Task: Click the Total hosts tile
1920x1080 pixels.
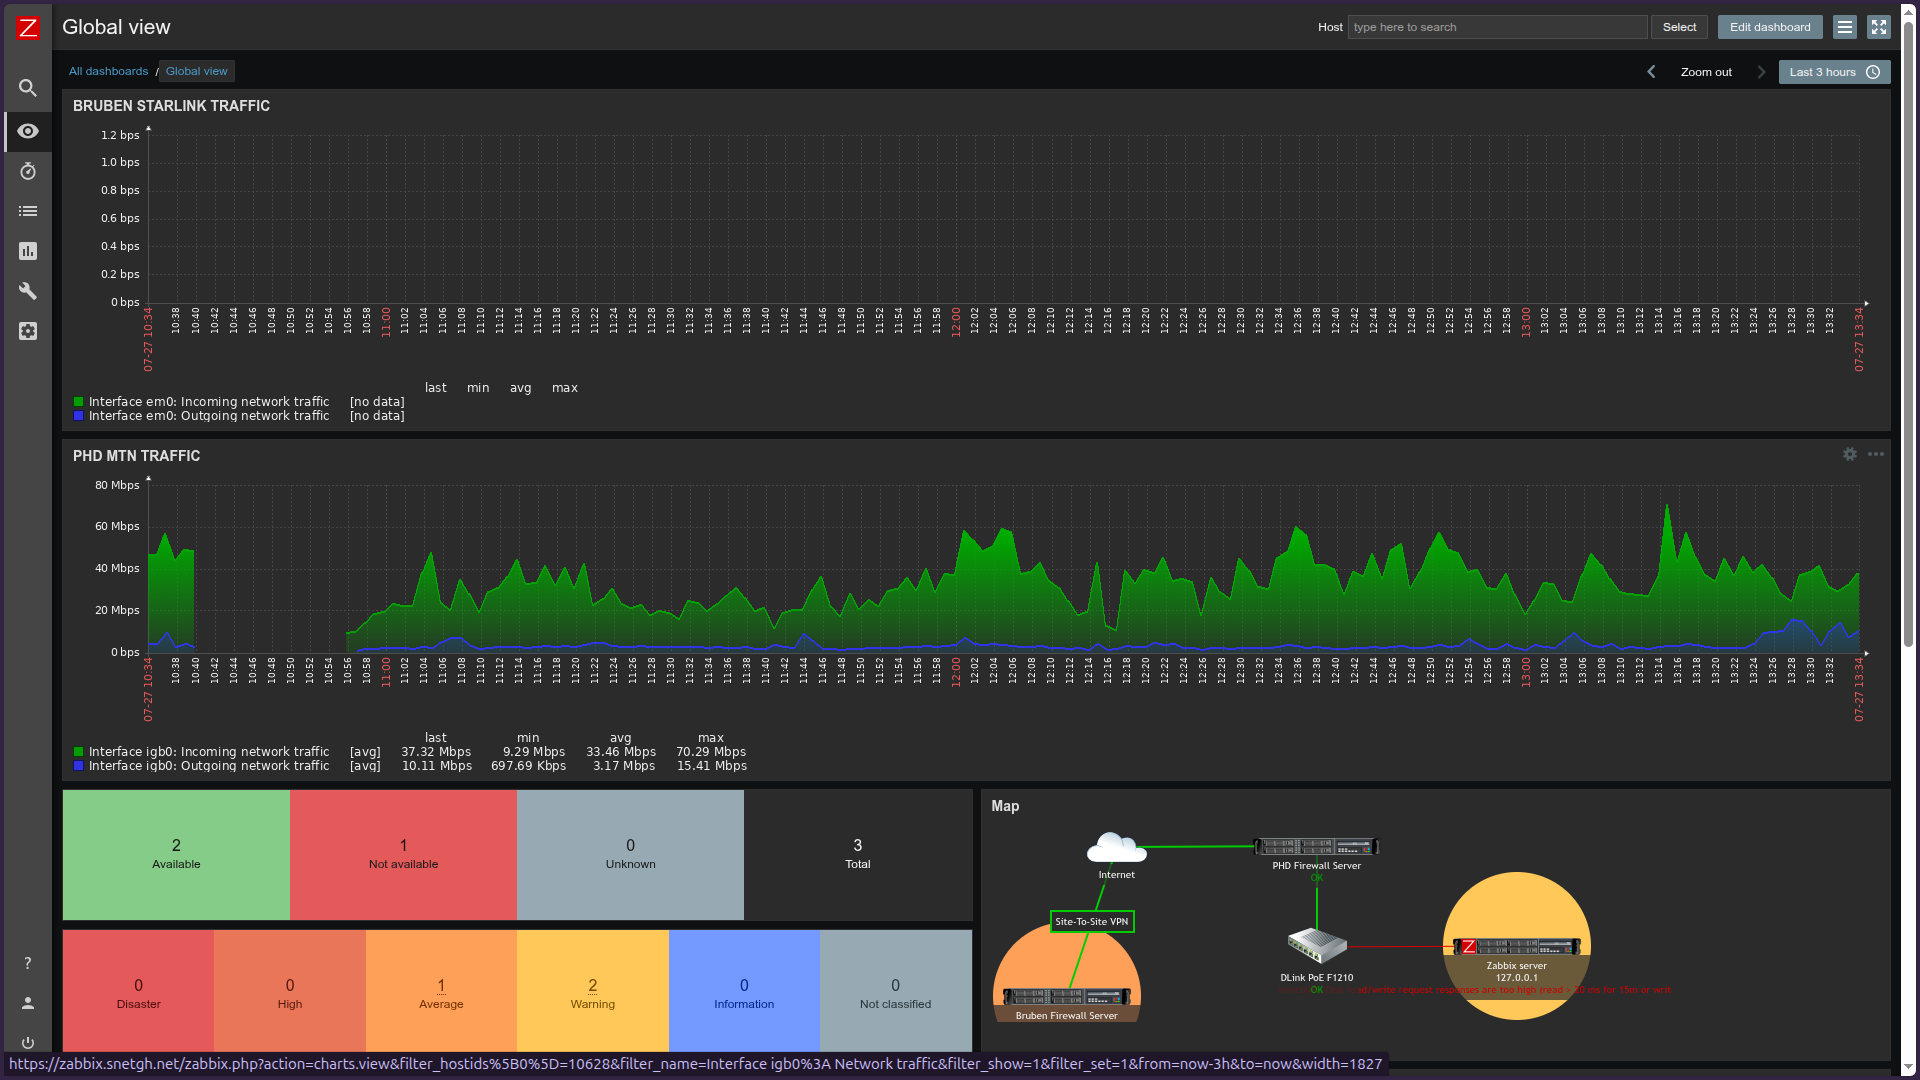Action: [x=857, y=855]
